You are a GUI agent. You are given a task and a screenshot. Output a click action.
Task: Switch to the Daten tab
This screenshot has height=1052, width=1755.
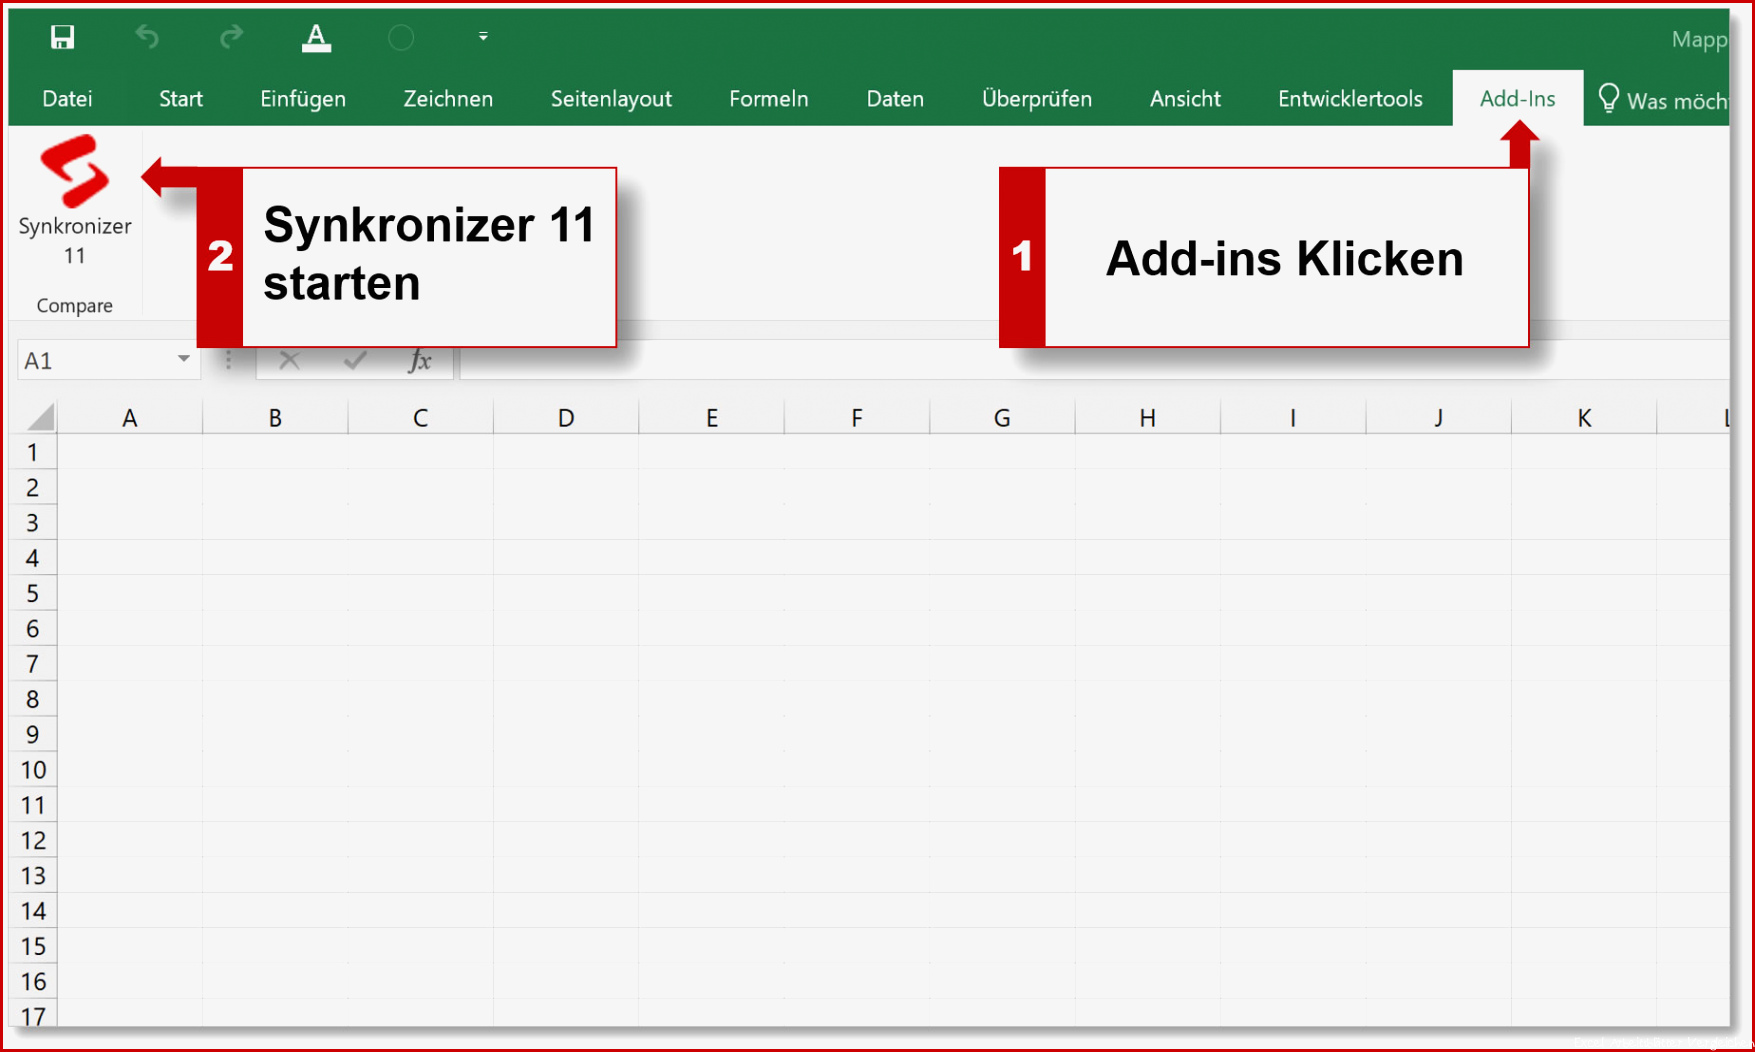[895, 99]
